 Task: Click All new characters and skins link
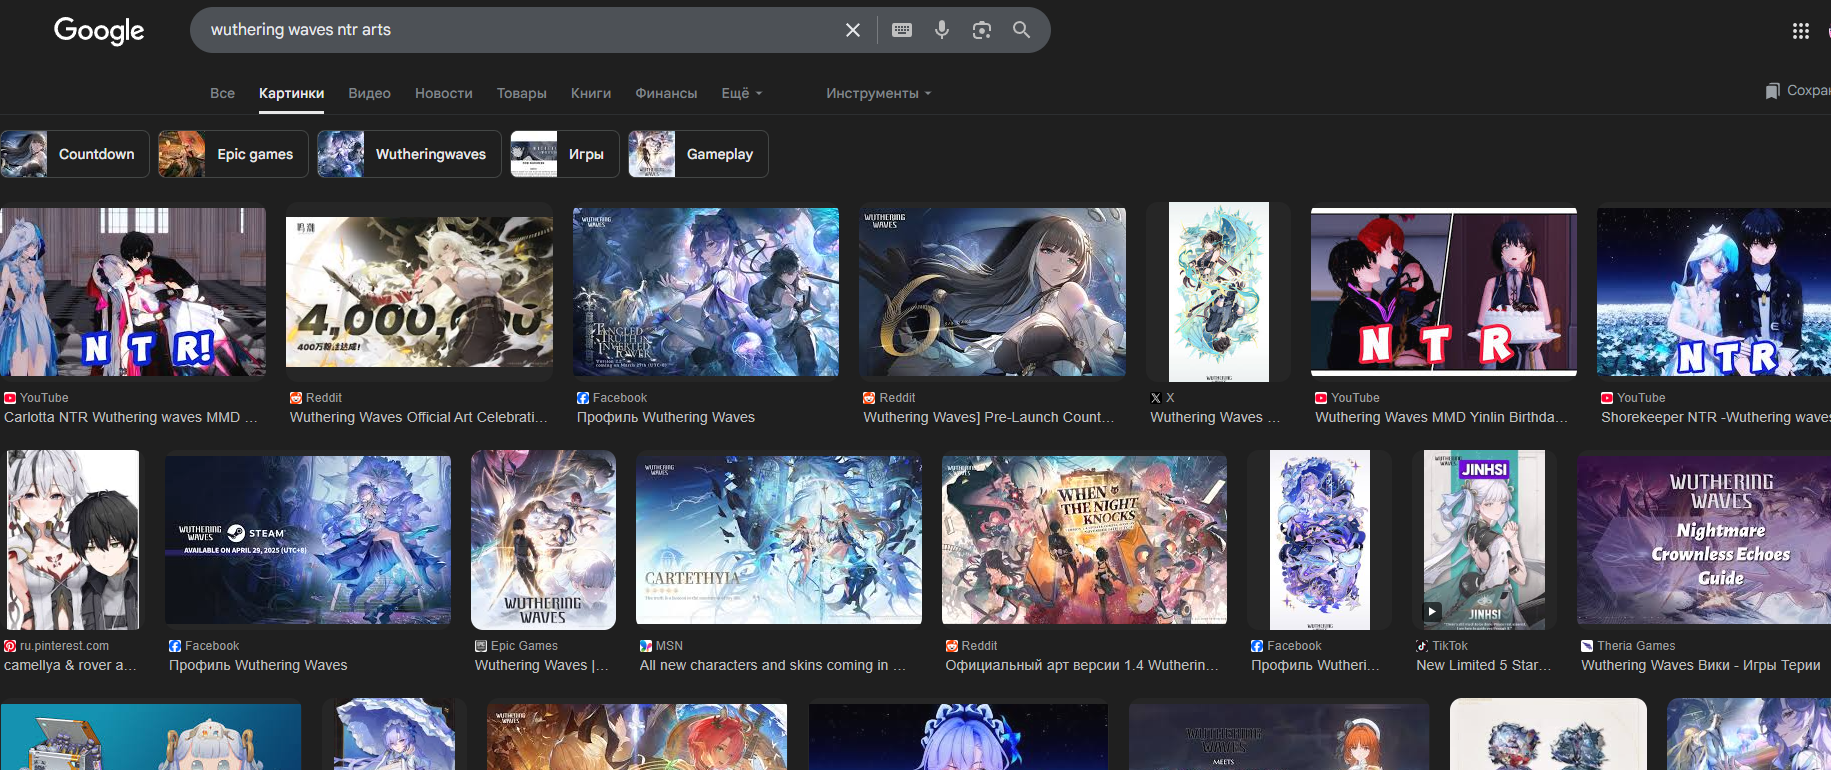coord(773,665)
